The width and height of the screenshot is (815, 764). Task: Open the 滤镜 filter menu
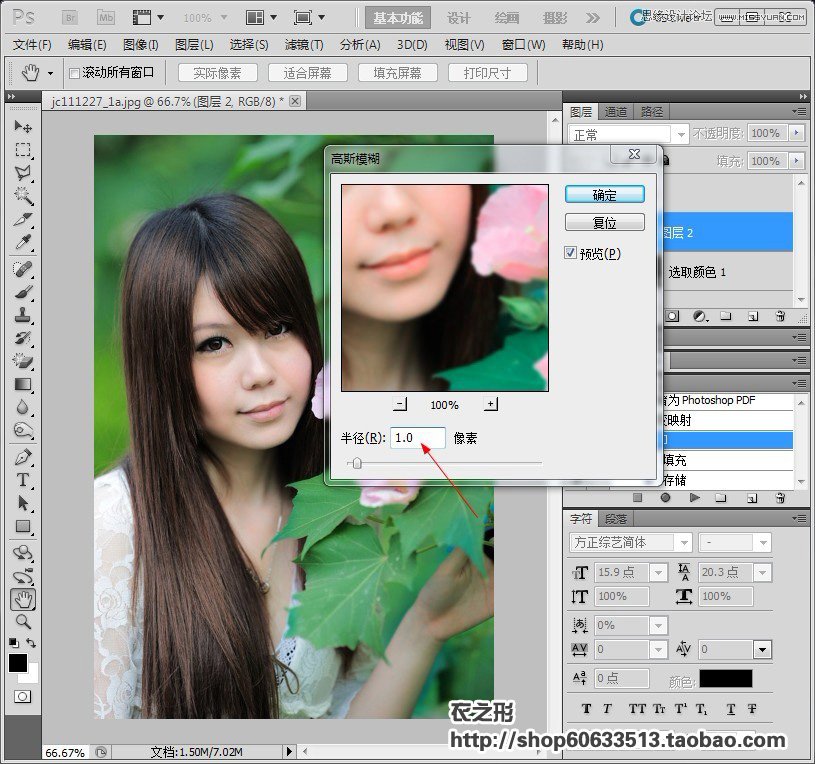[x=304, y=45]
